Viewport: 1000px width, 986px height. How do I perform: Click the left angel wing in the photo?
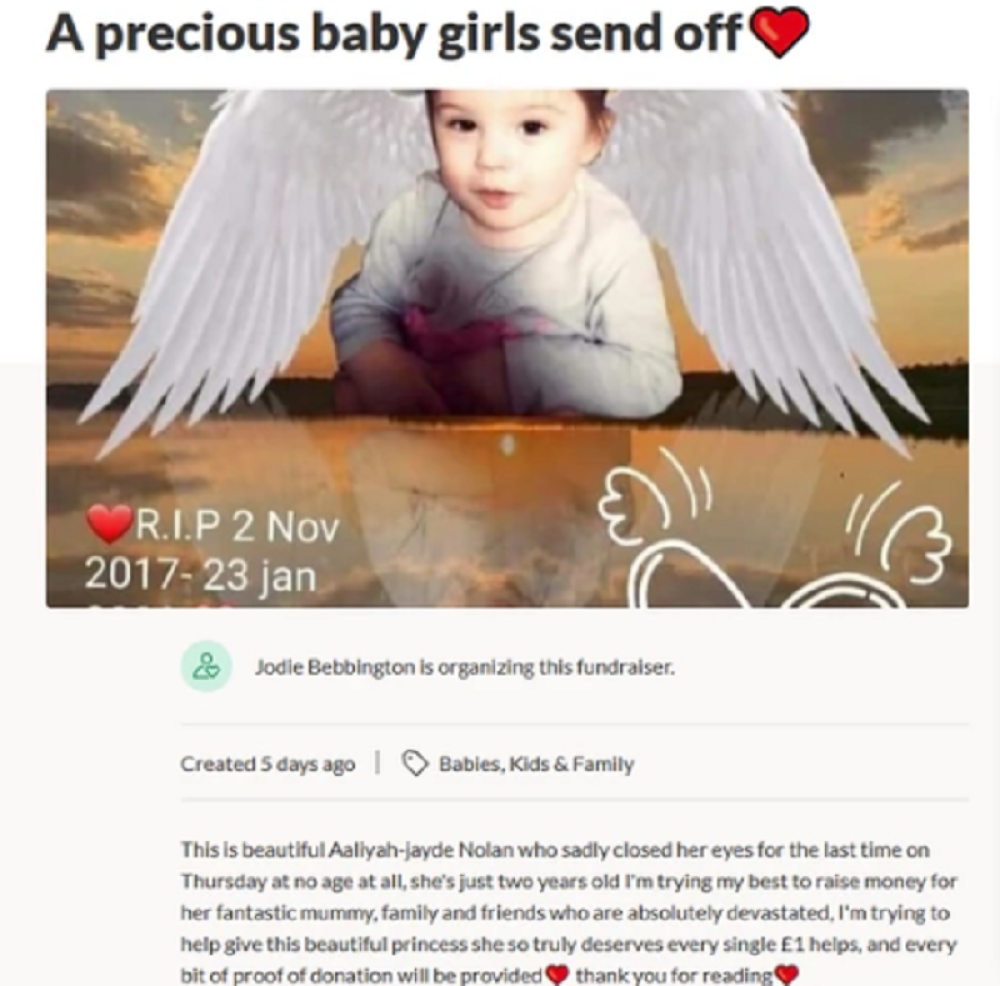click(242, 255)
